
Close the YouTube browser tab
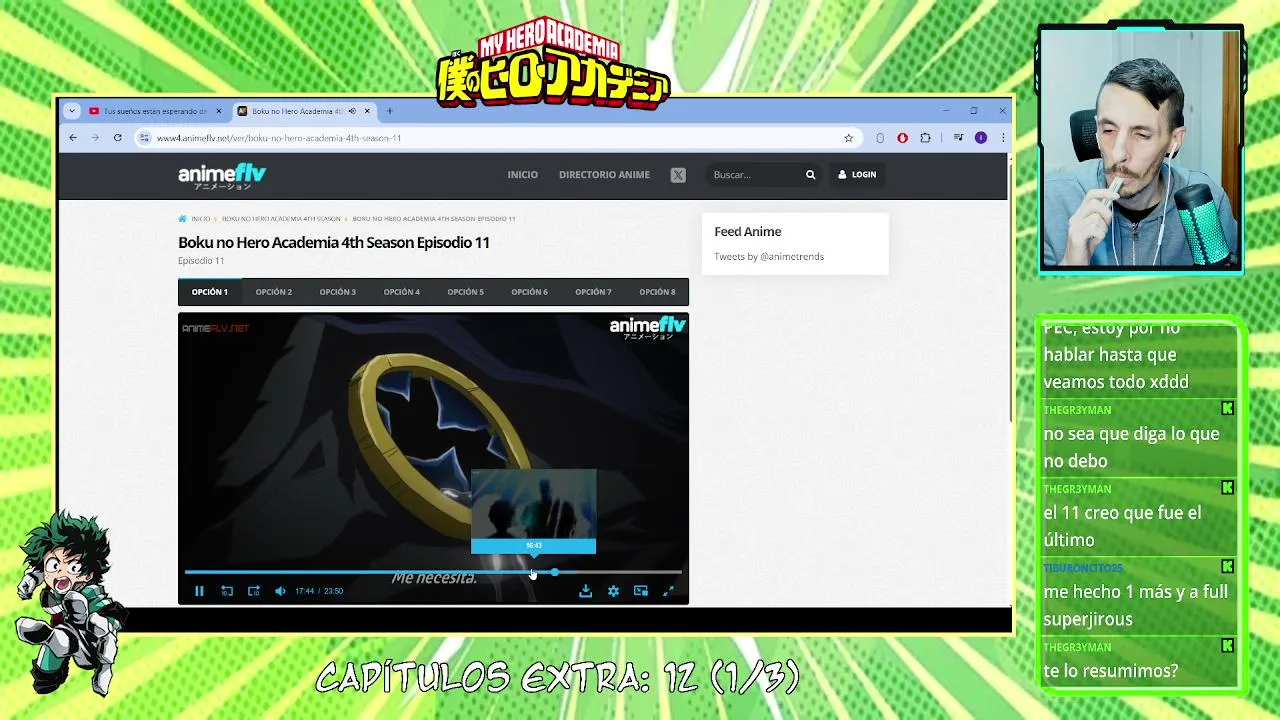[x=219, y=111]
